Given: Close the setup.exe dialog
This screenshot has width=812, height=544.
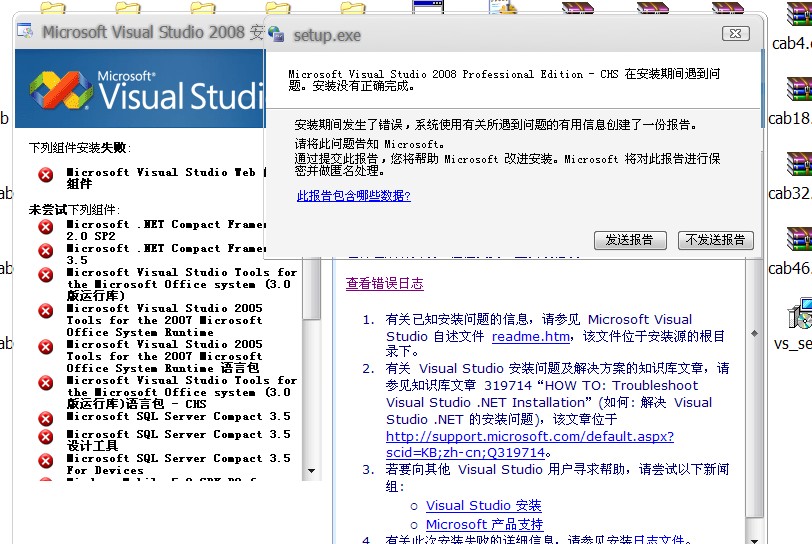Looking at the screenshot, I should [735, 34].
